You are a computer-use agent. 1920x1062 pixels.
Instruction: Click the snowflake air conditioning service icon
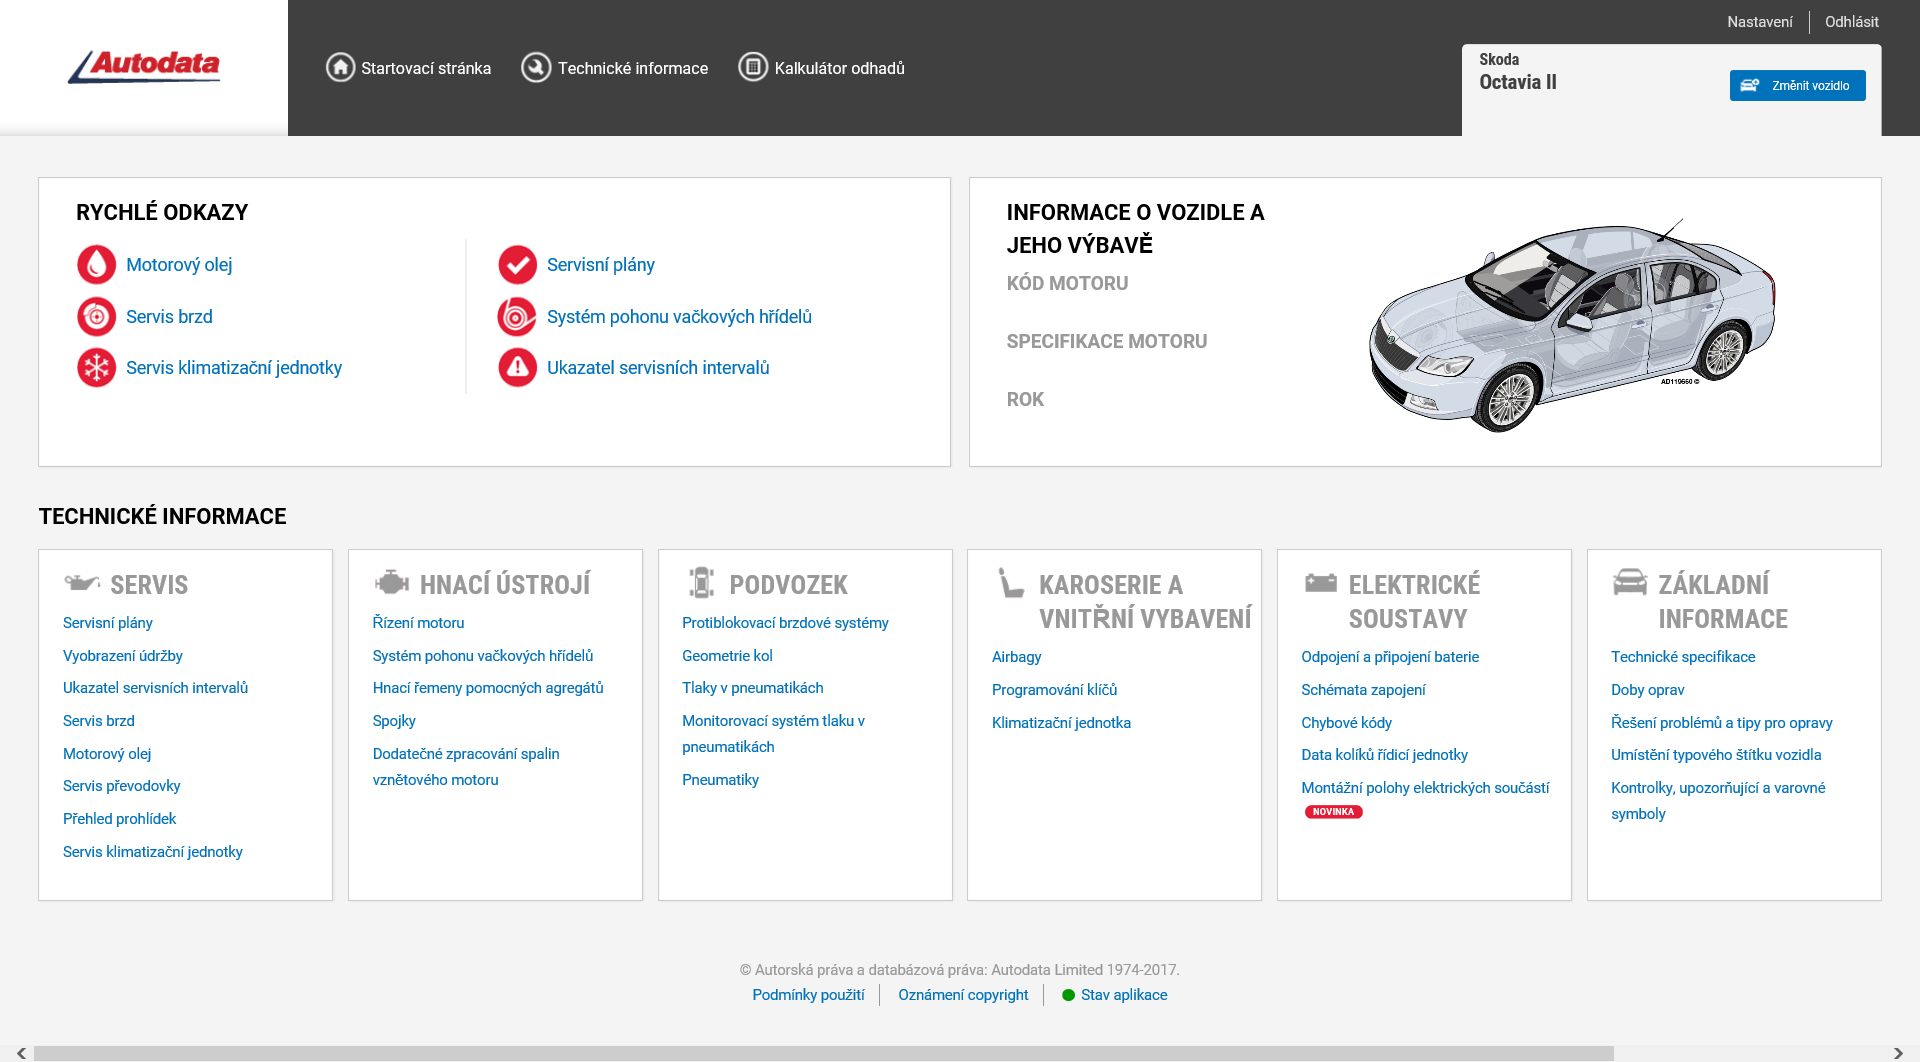[x=96, y=368]
